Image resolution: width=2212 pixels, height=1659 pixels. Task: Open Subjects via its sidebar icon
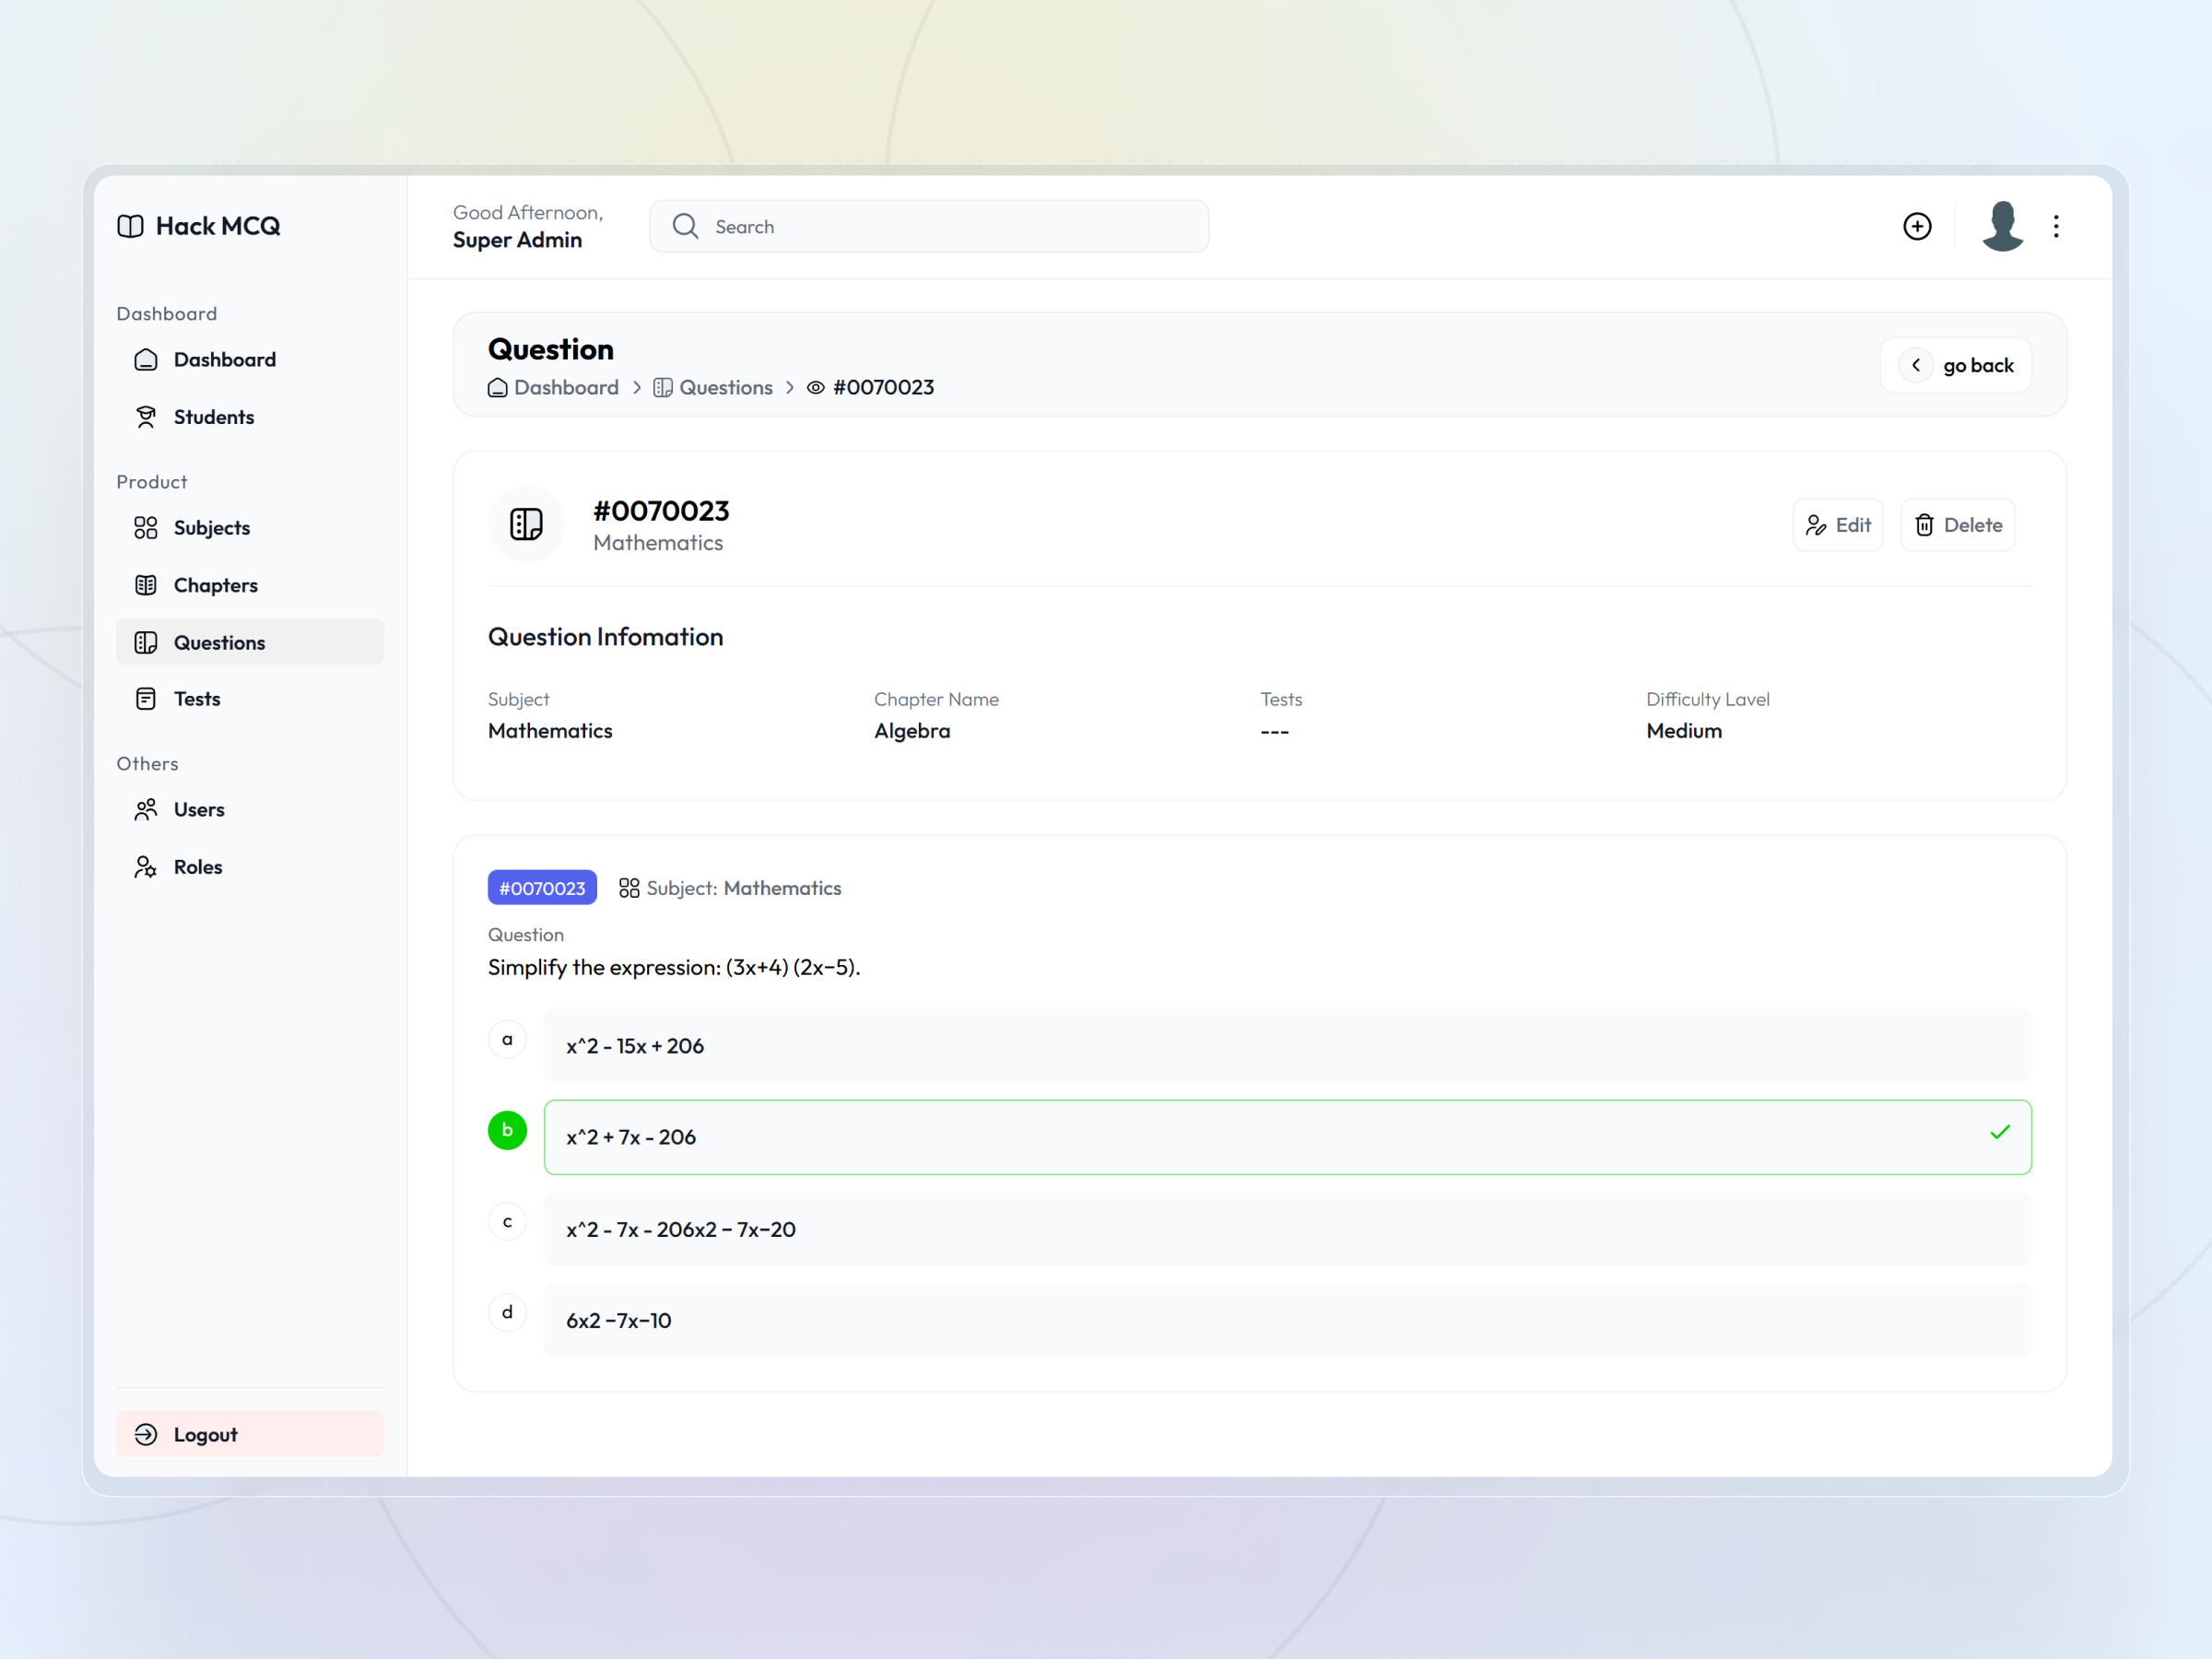click(x=146, y=527)
